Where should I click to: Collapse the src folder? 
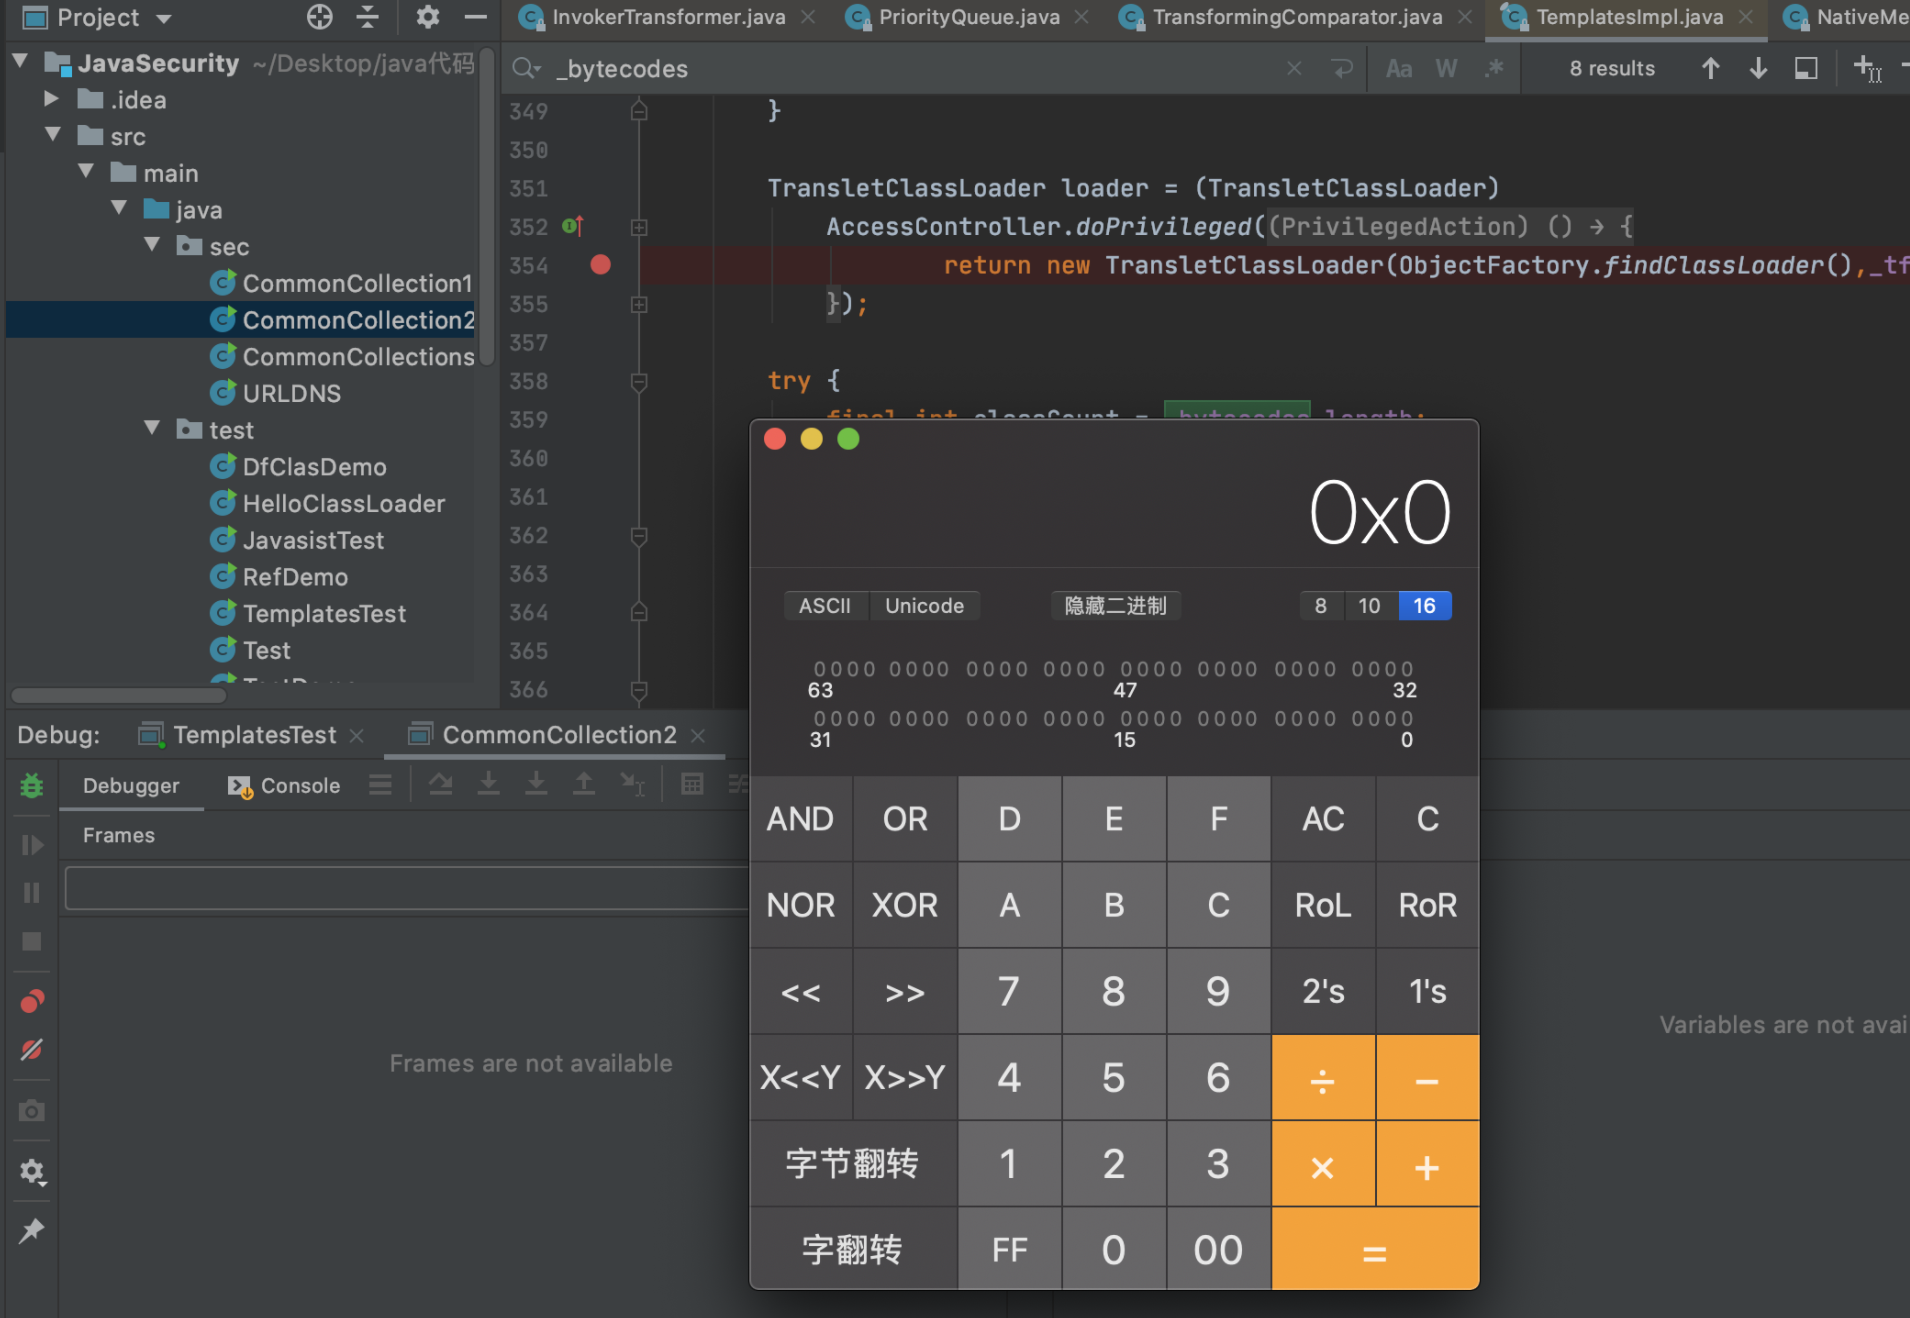(53, 135)
